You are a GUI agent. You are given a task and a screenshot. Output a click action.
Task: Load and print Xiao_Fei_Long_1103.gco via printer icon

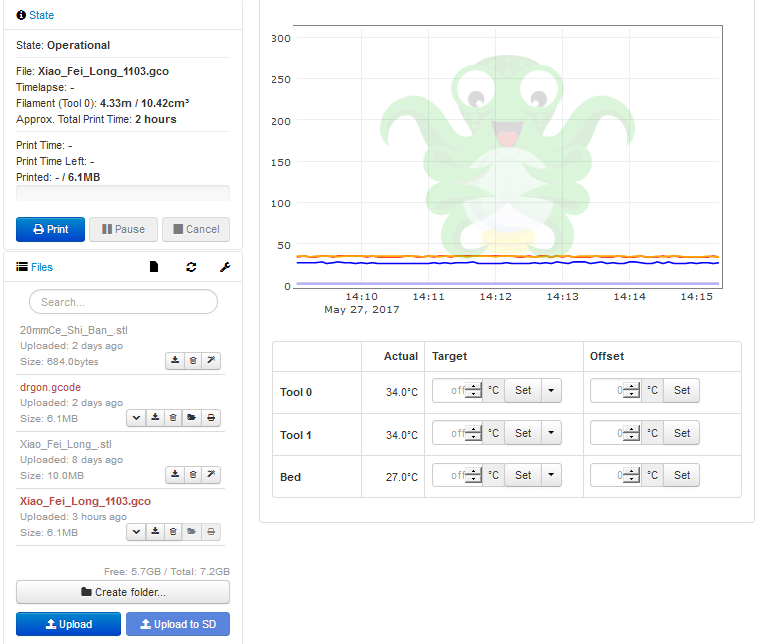tap(211, 532)
